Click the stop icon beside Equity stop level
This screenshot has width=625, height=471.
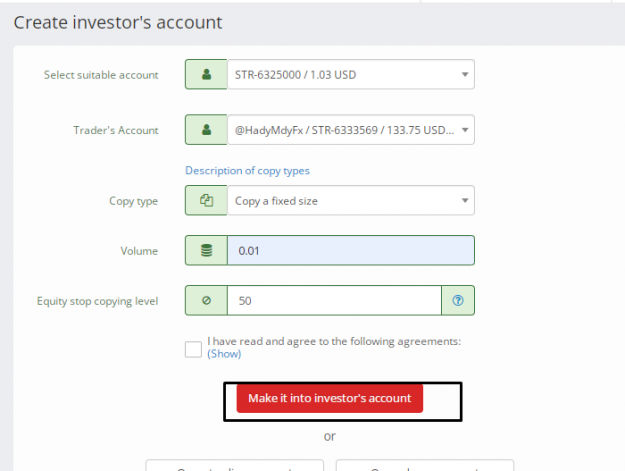[206, 300]
